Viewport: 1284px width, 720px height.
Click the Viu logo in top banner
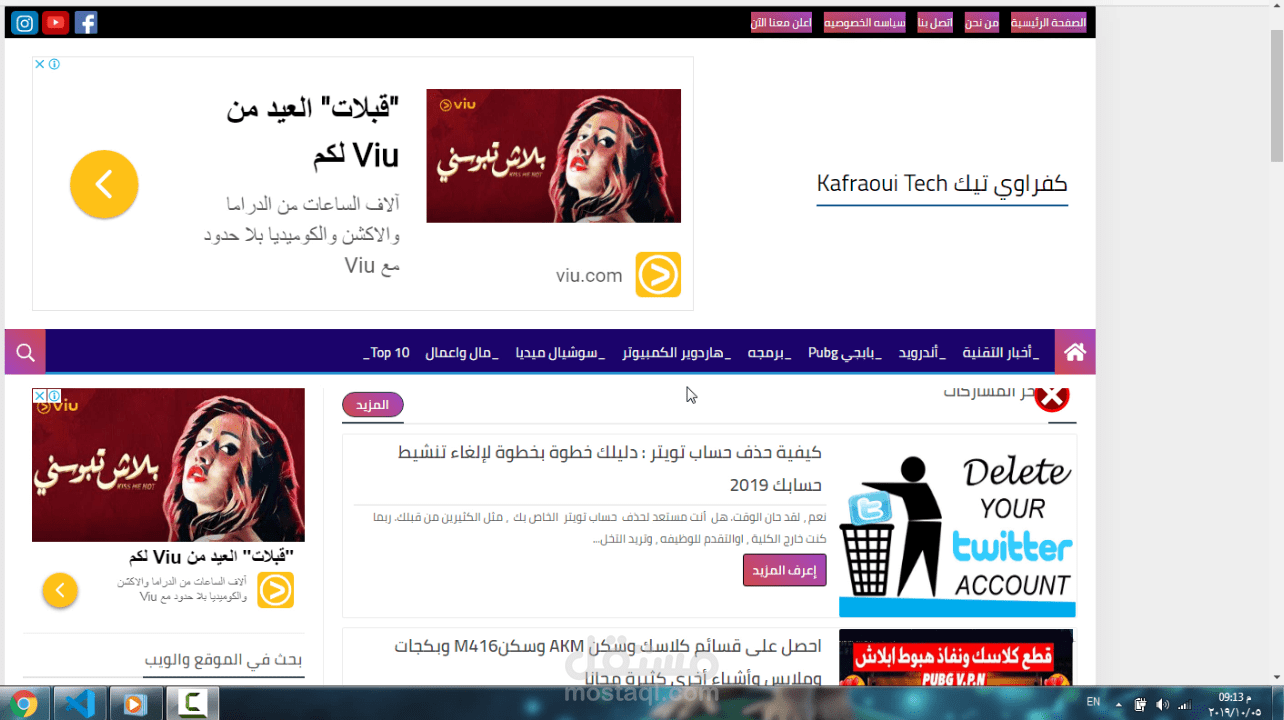coord(658,275)
